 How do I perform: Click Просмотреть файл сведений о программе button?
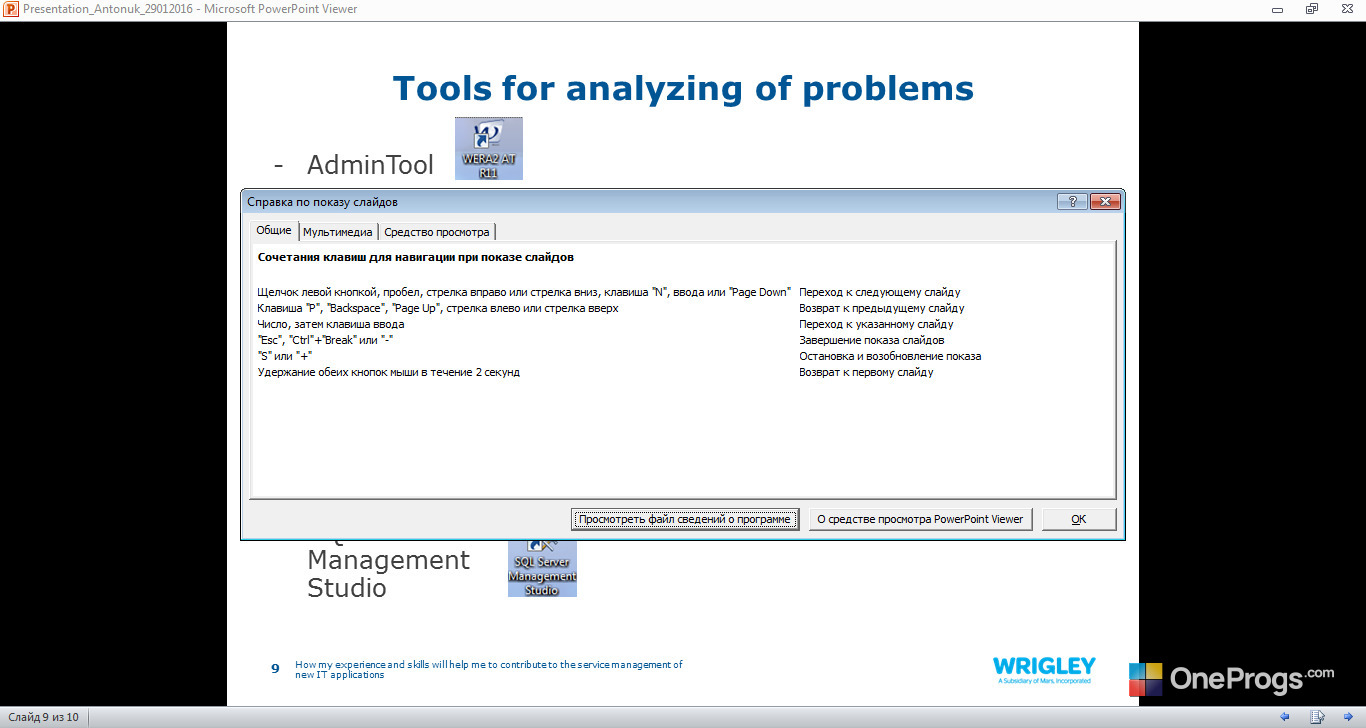coord(685,519)
